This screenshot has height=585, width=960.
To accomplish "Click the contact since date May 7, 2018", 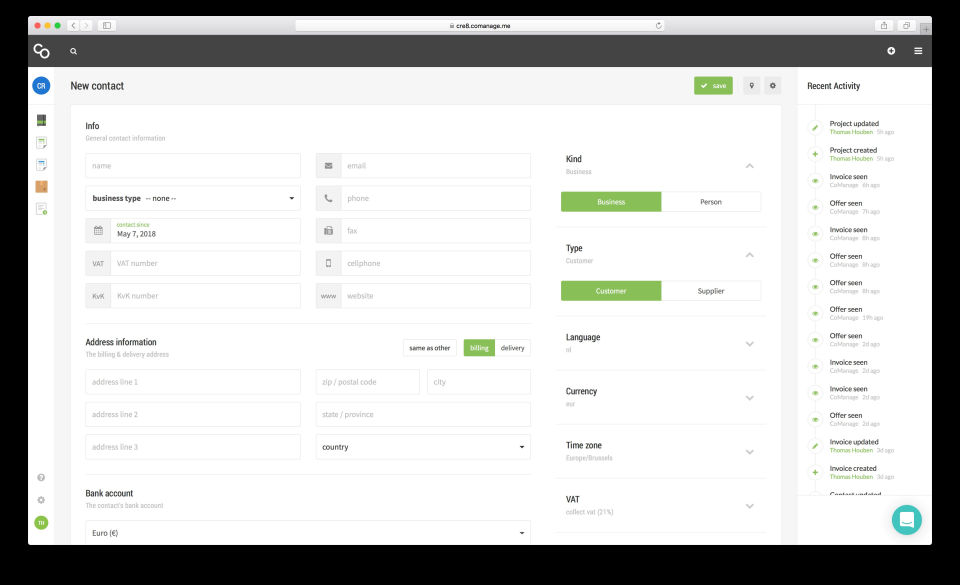I will 205,231.
